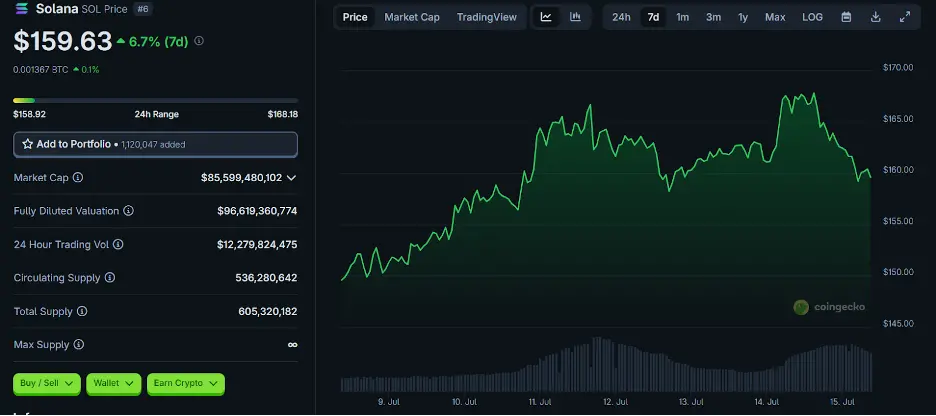Open the Buy / Sell dropdown
936x416 pixels.
47,383
